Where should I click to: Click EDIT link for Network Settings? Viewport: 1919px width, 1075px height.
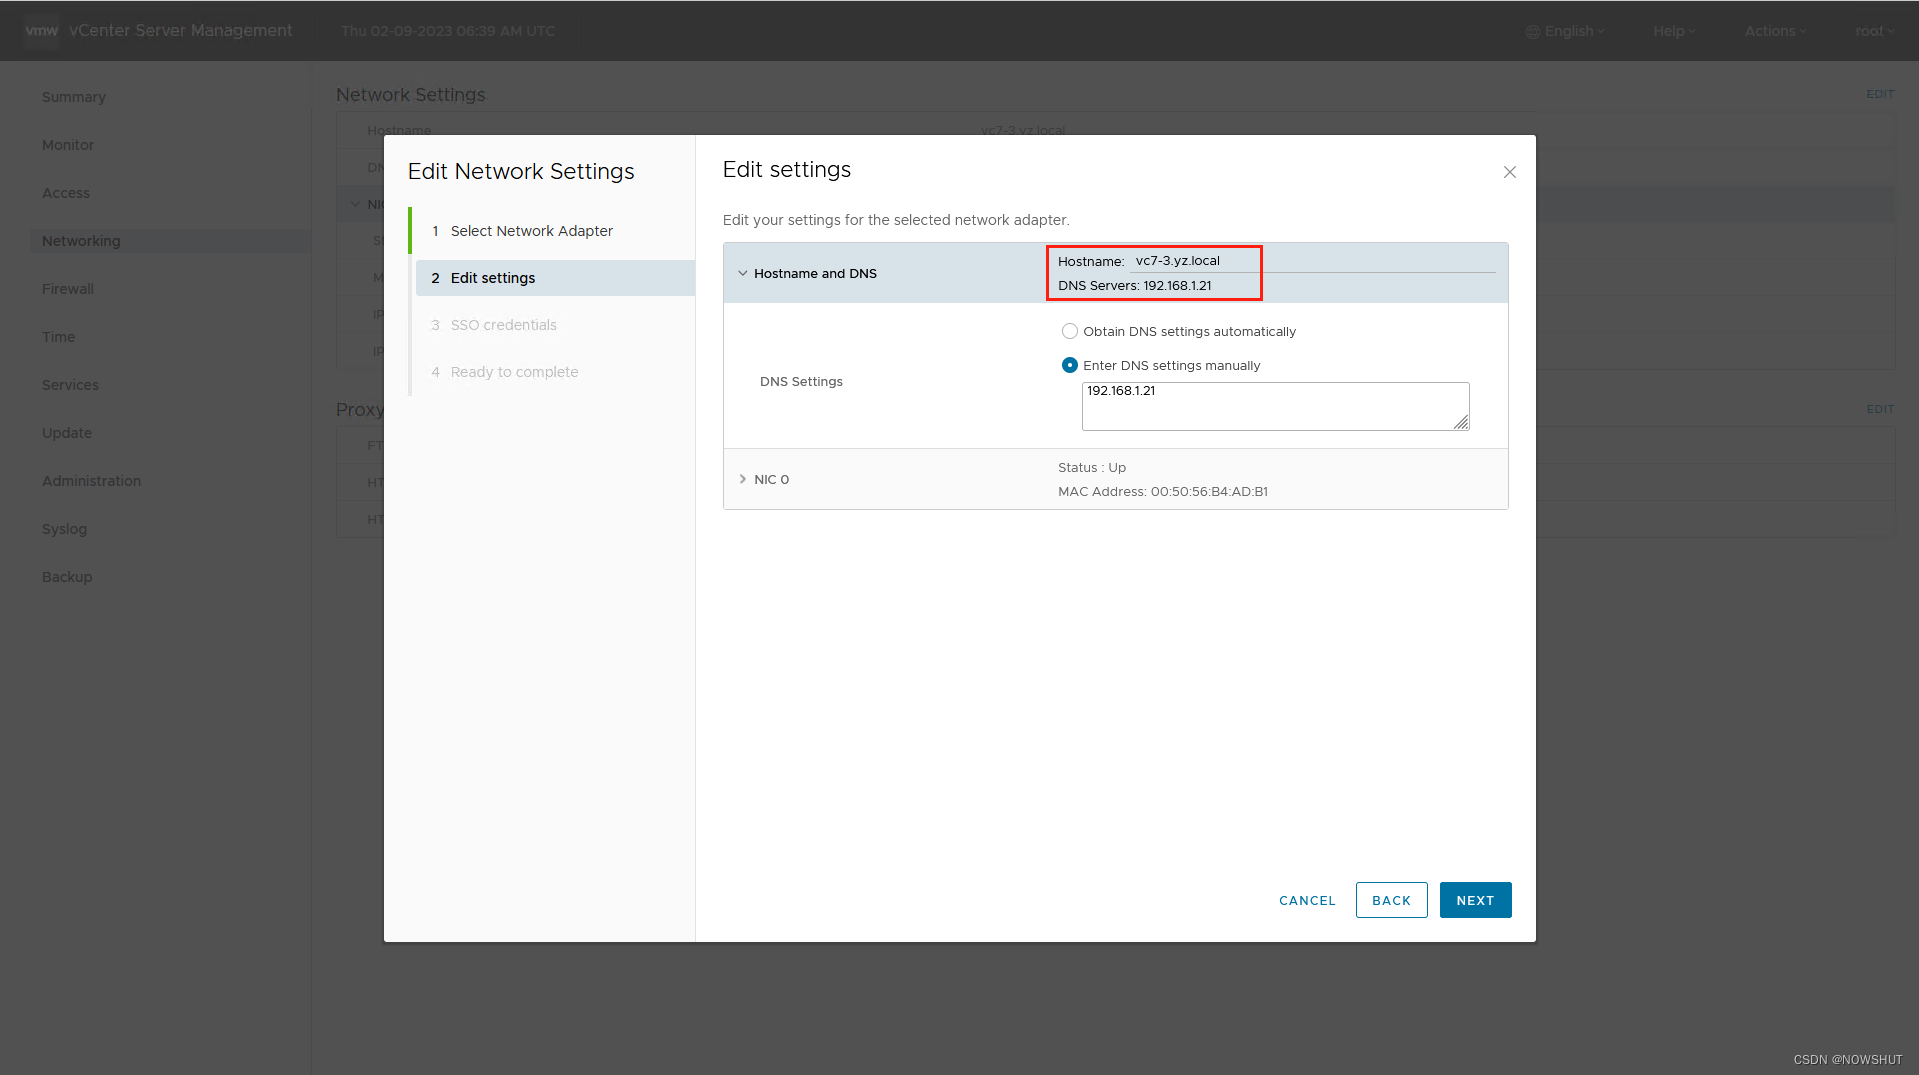1879,94
